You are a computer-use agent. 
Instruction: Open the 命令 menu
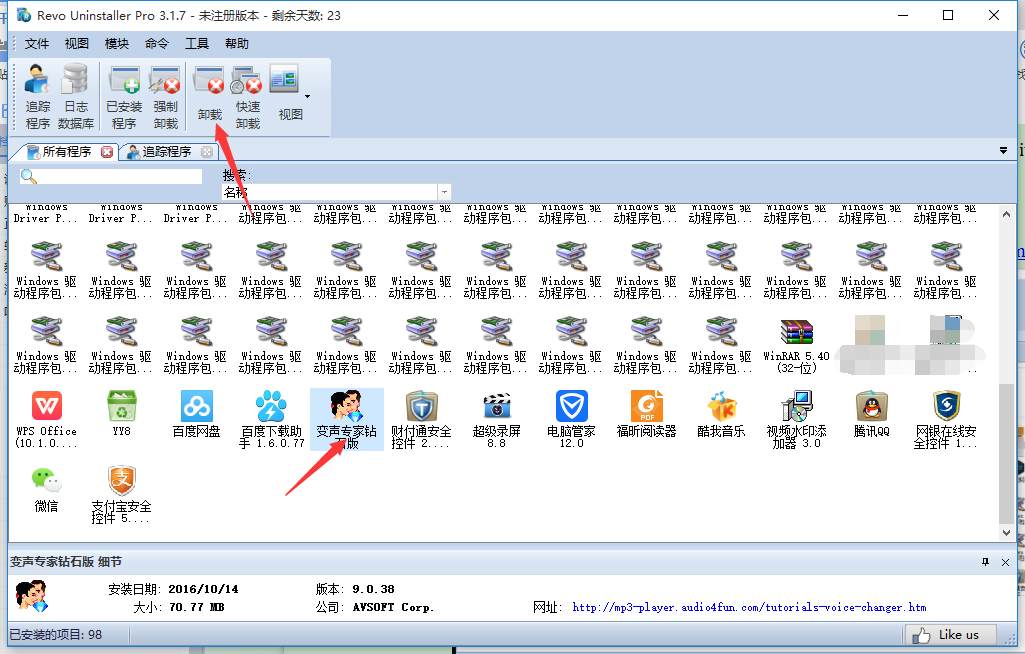tap(157, 44)
